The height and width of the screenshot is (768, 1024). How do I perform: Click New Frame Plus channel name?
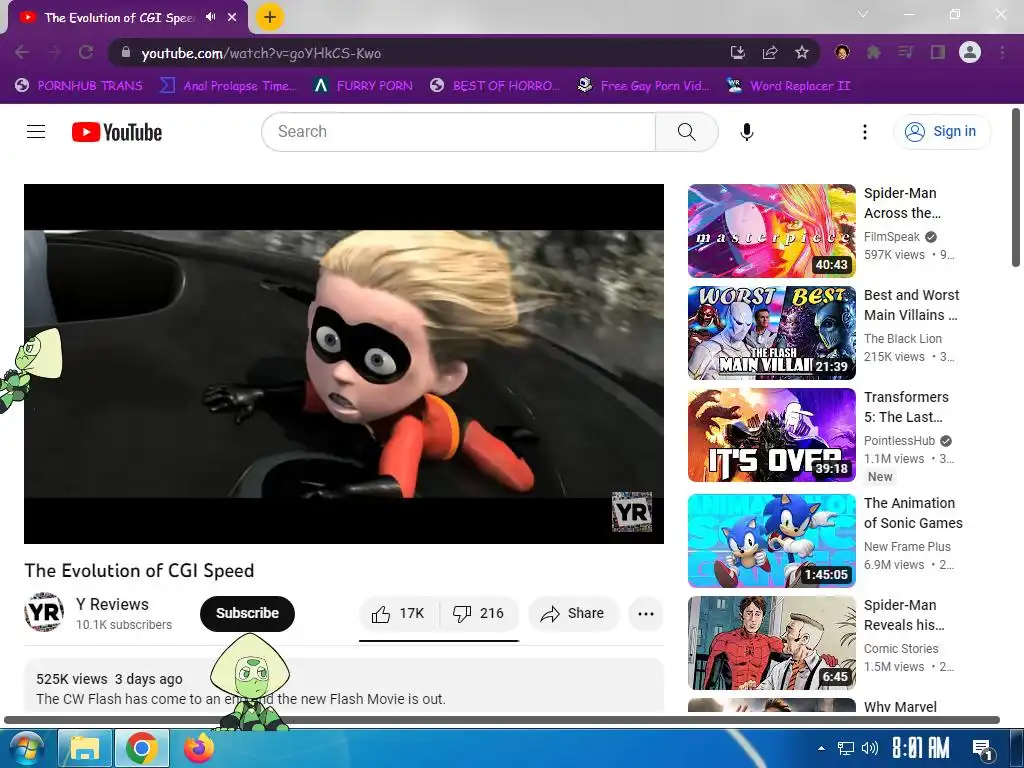coord(908,547)
